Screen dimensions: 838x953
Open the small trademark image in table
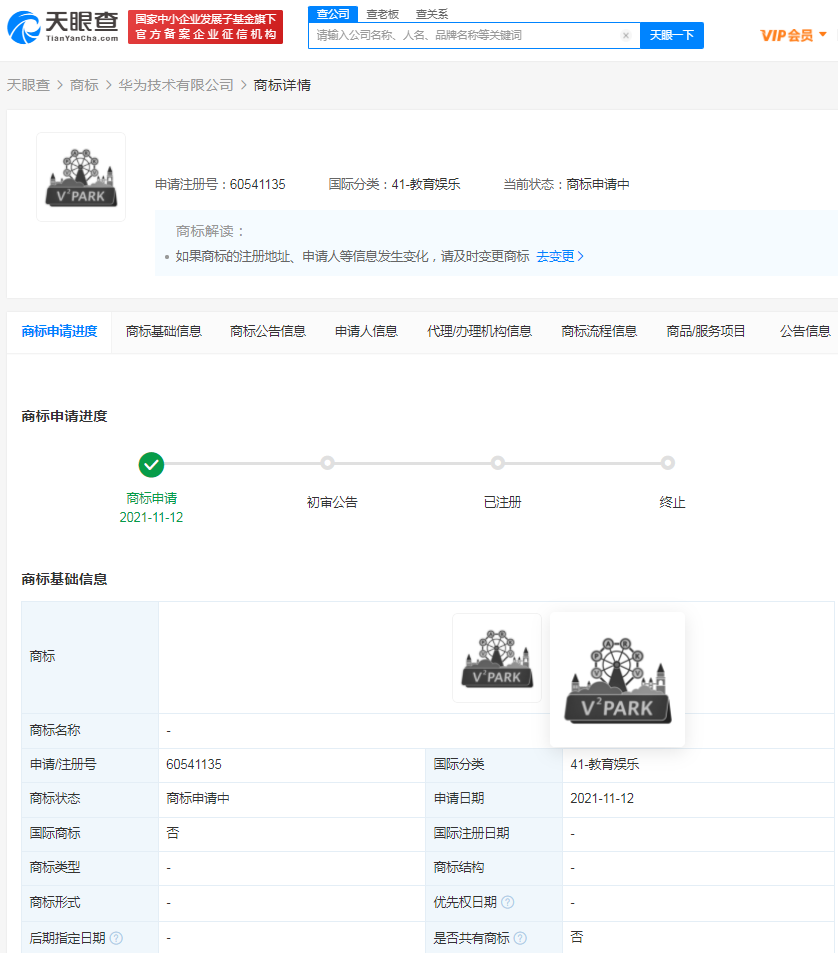[497, 658]
